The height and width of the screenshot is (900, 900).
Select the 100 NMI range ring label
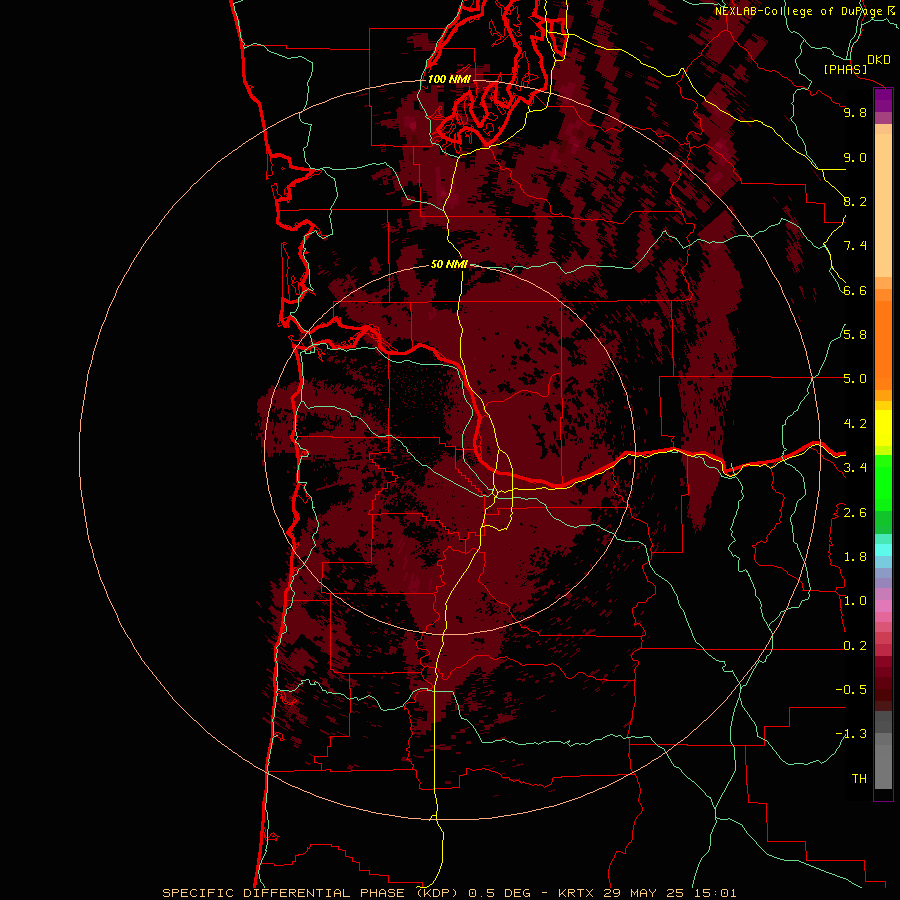click(x=449, y=79)
